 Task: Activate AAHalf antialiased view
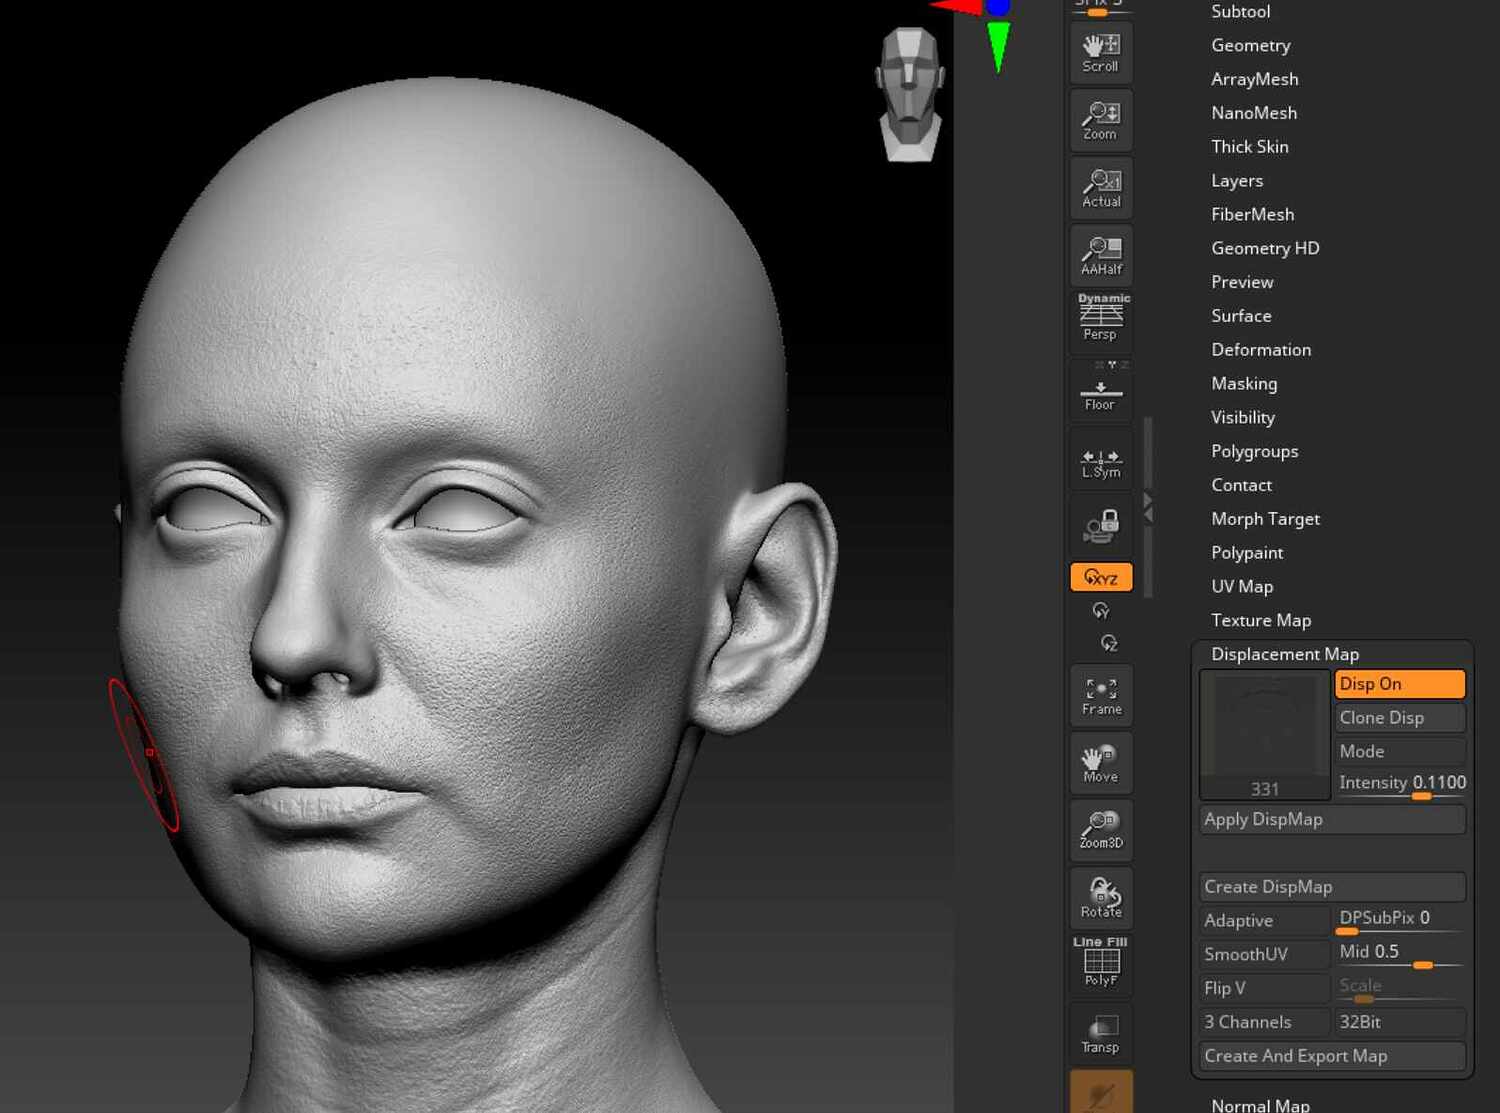tap(1100, 254)
